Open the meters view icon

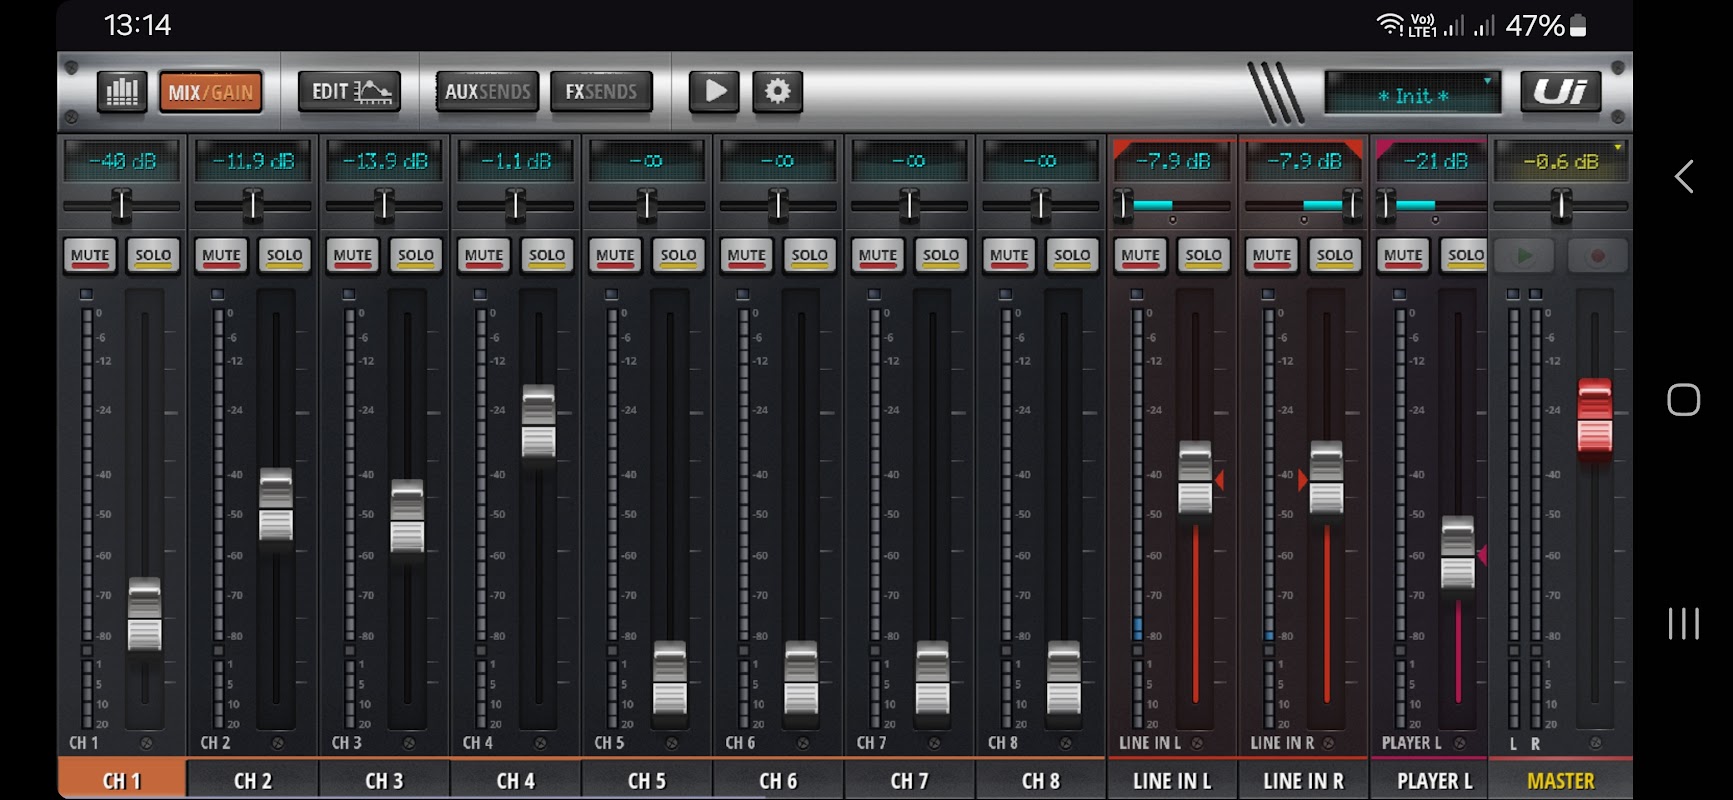tap(122, 92)
